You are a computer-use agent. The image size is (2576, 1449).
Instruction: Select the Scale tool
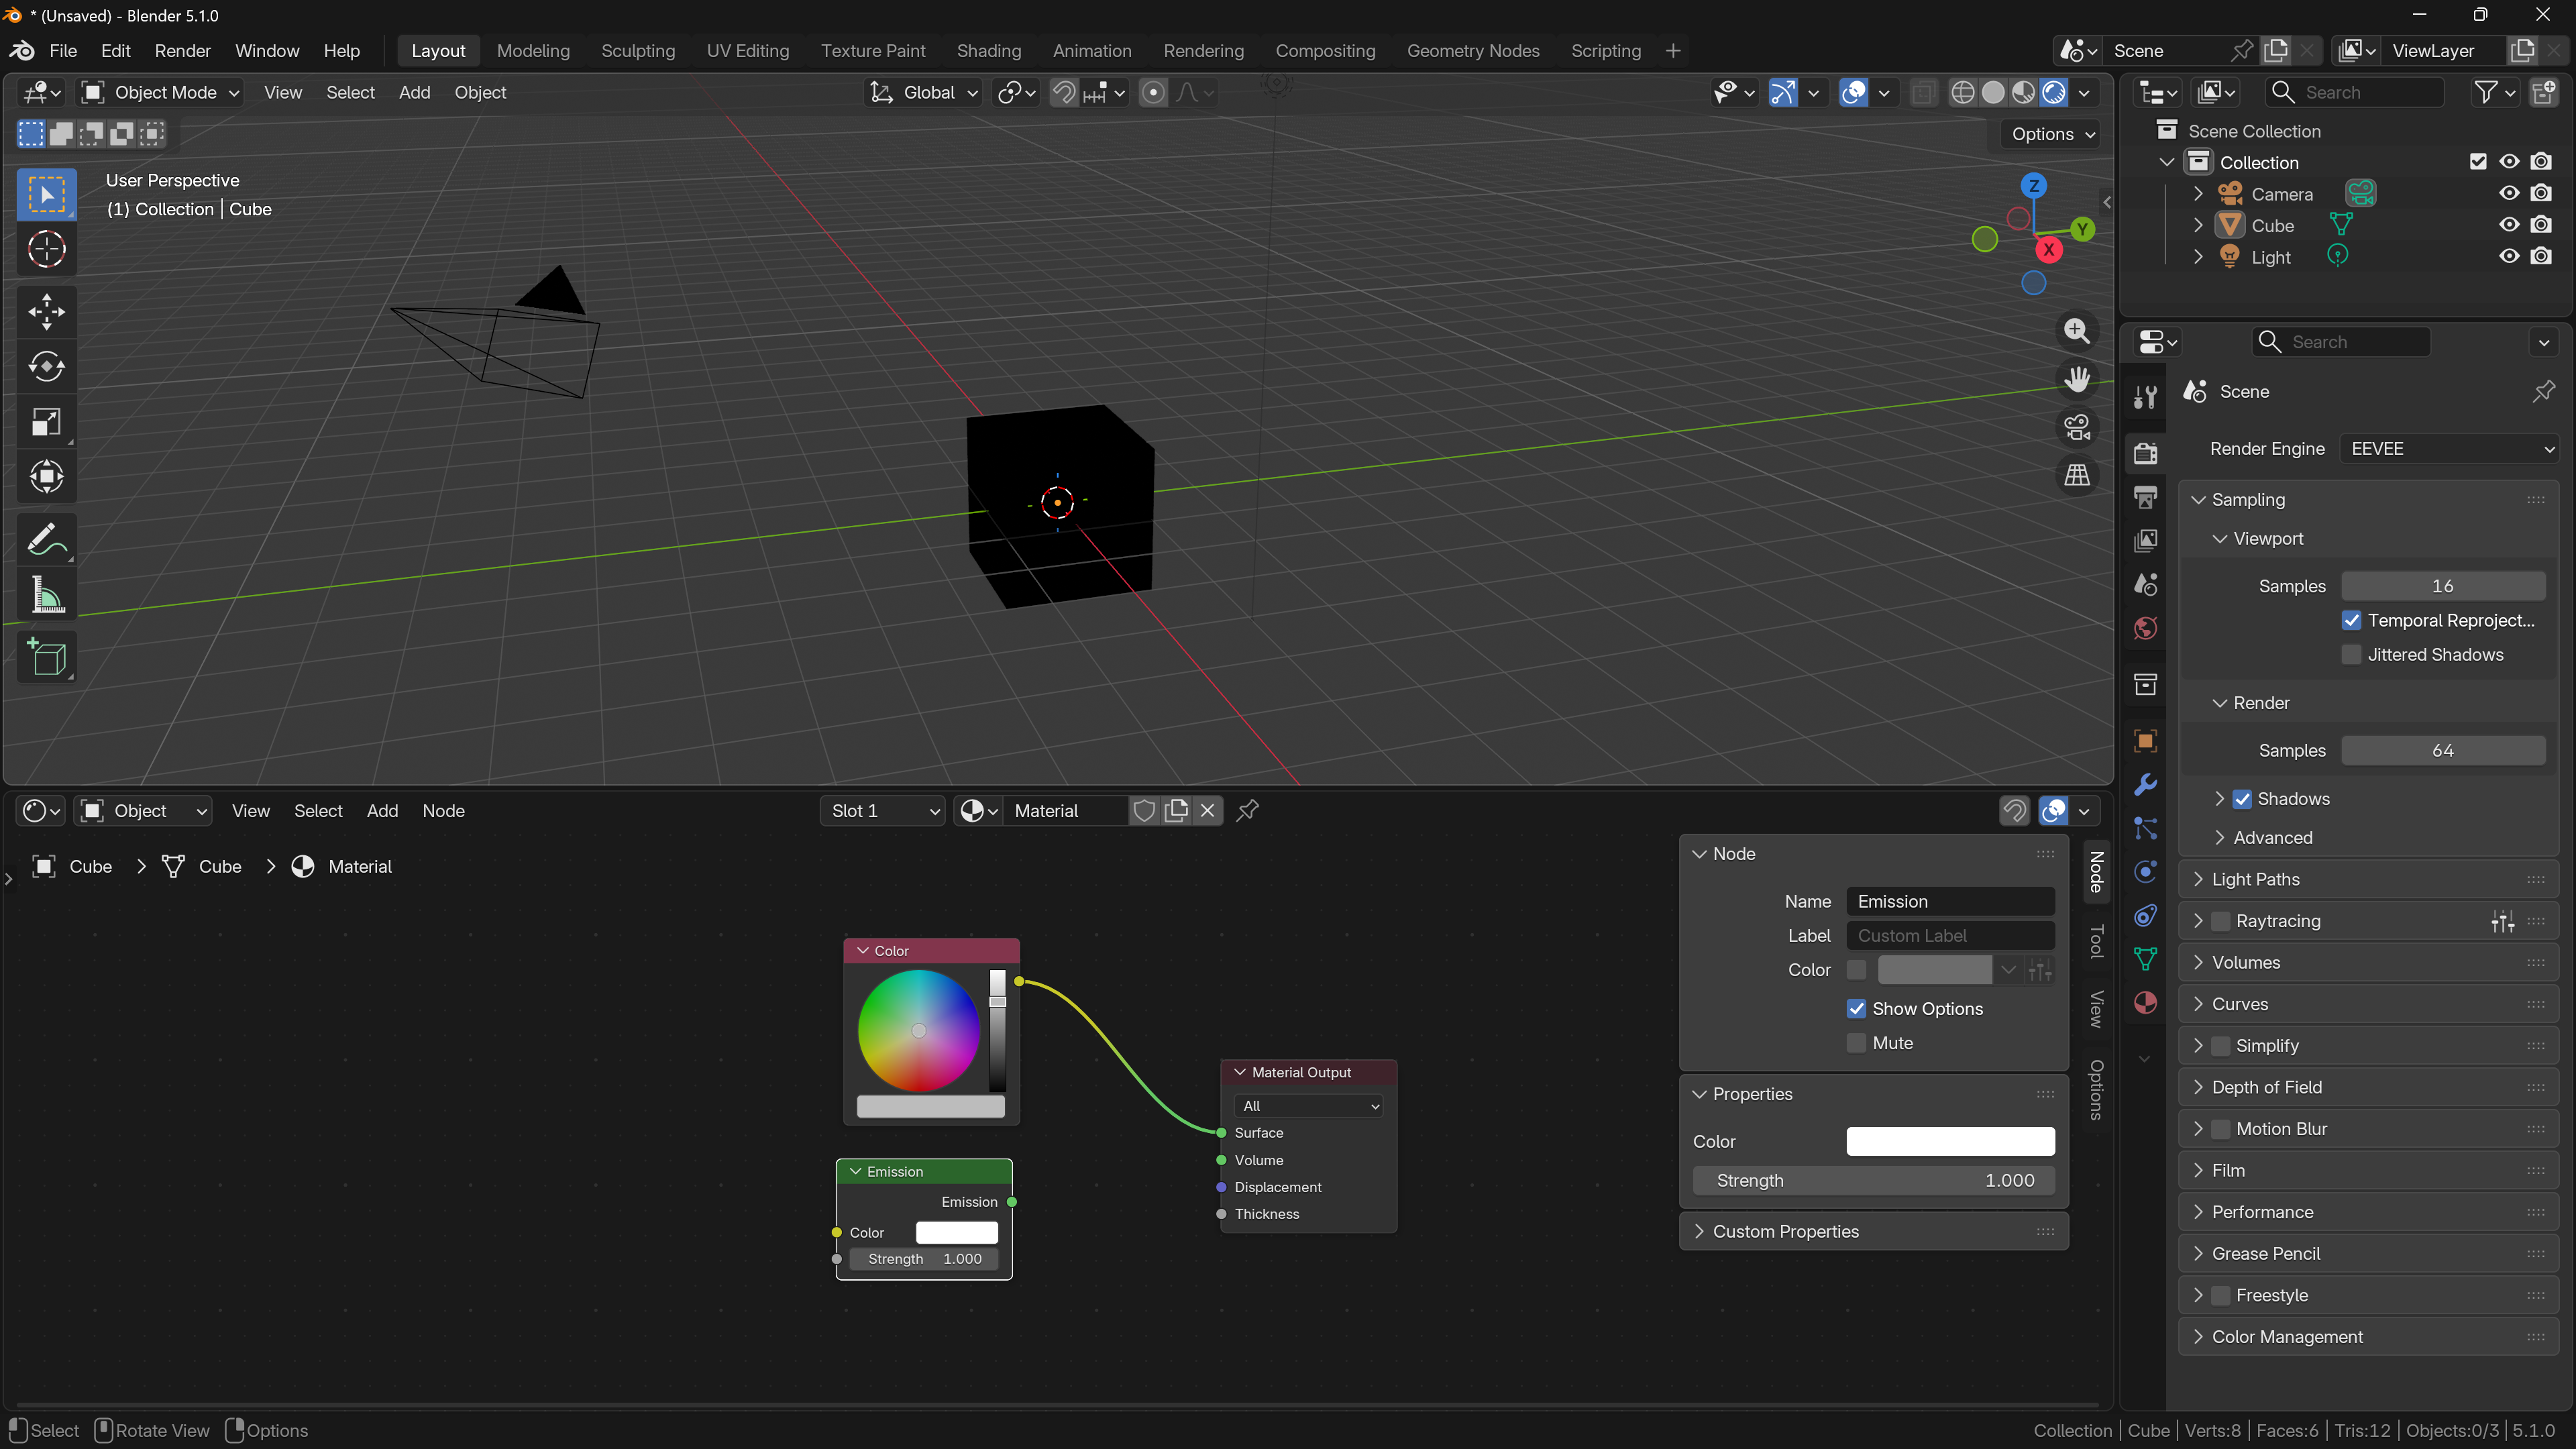pyautogui.click(x=46, y=422)
